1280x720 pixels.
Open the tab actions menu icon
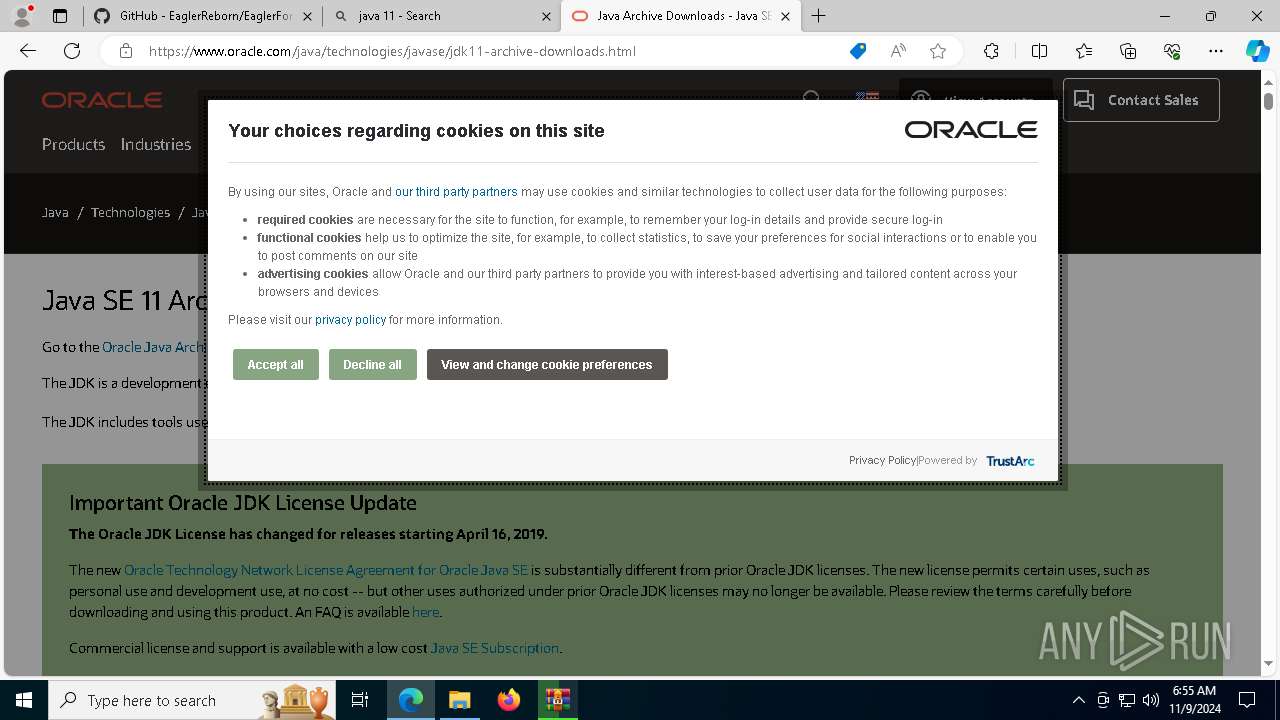pos(60,16)
